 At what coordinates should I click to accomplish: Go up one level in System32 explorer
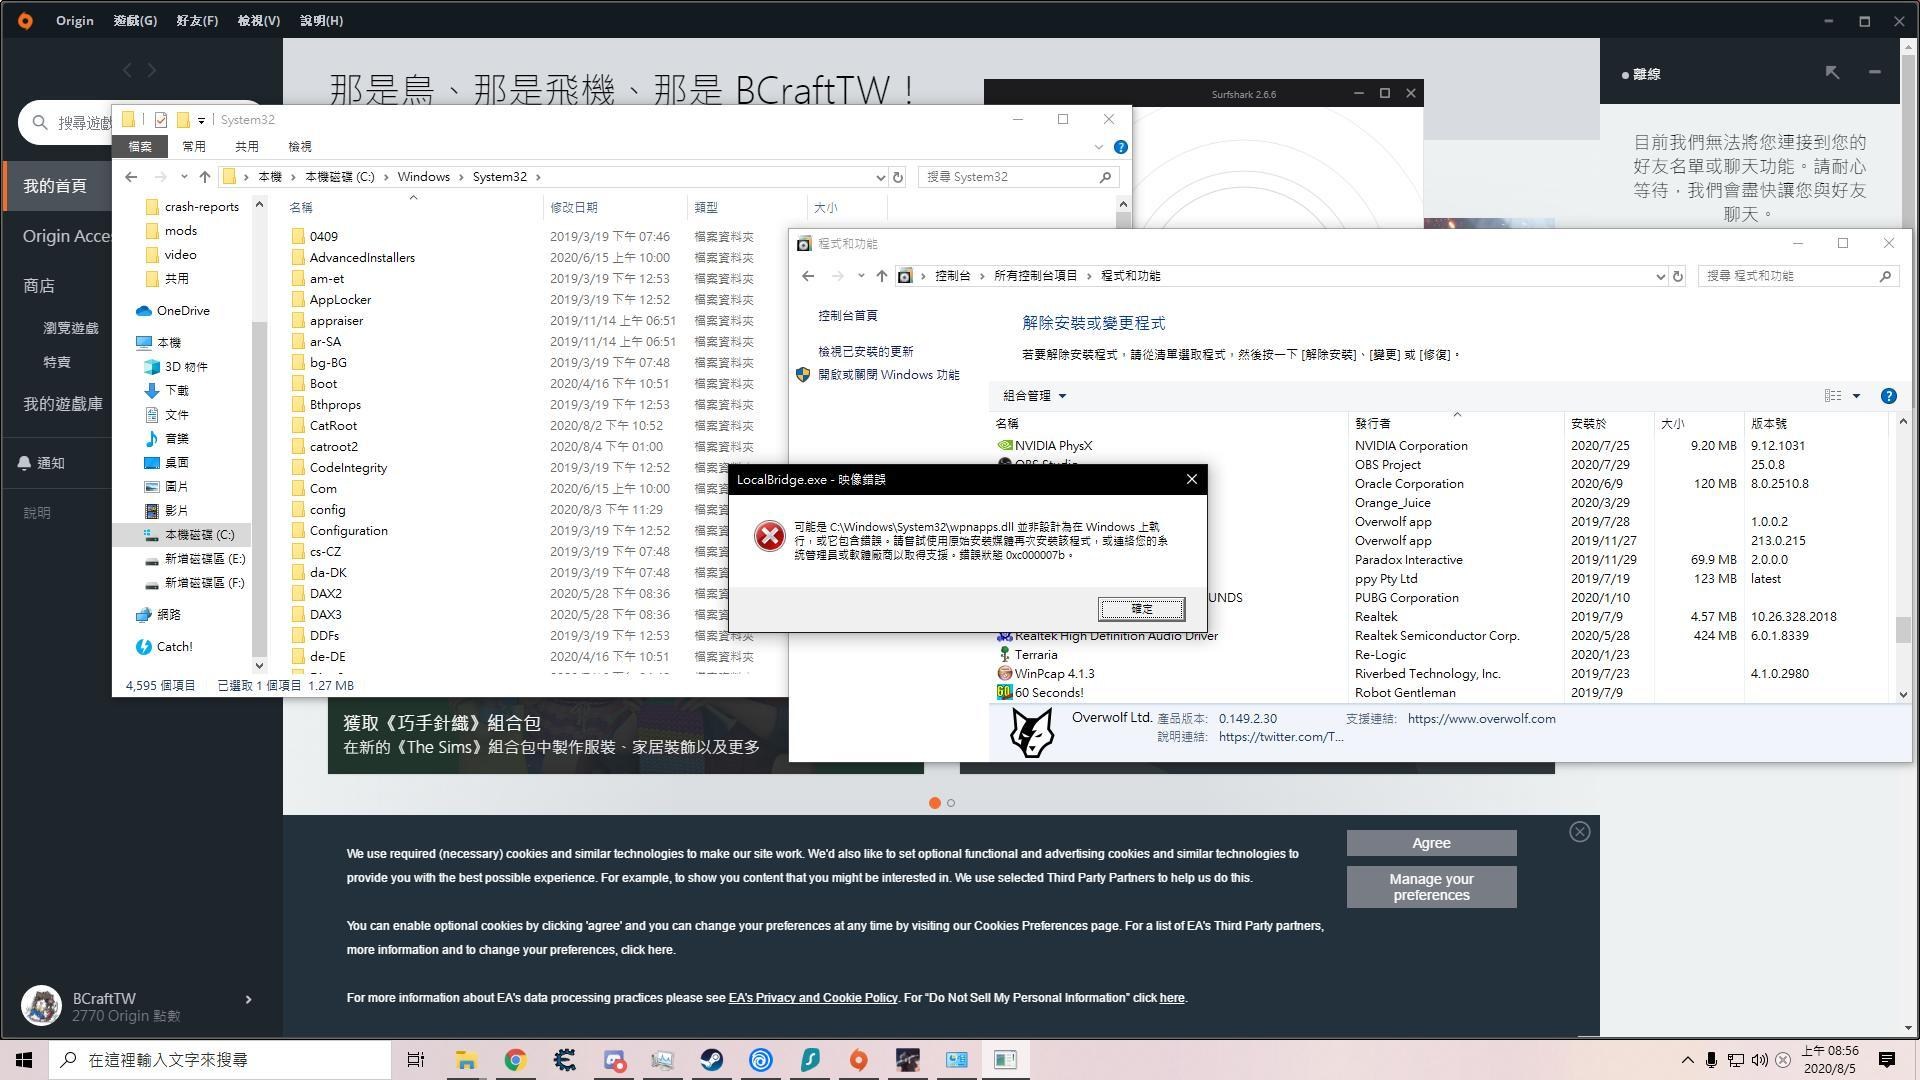click(x=204, y=177)
